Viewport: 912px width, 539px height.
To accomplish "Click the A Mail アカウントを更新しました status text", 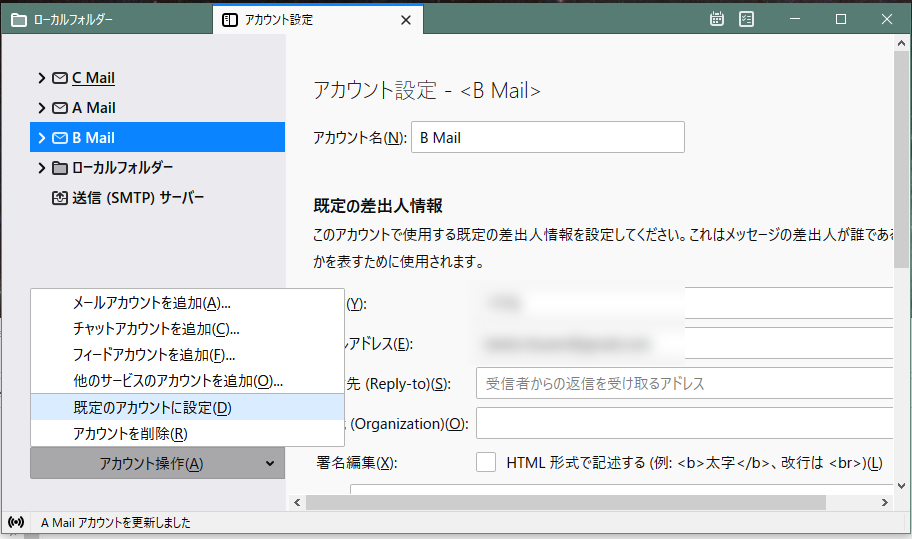I will [x=116, y=523].
